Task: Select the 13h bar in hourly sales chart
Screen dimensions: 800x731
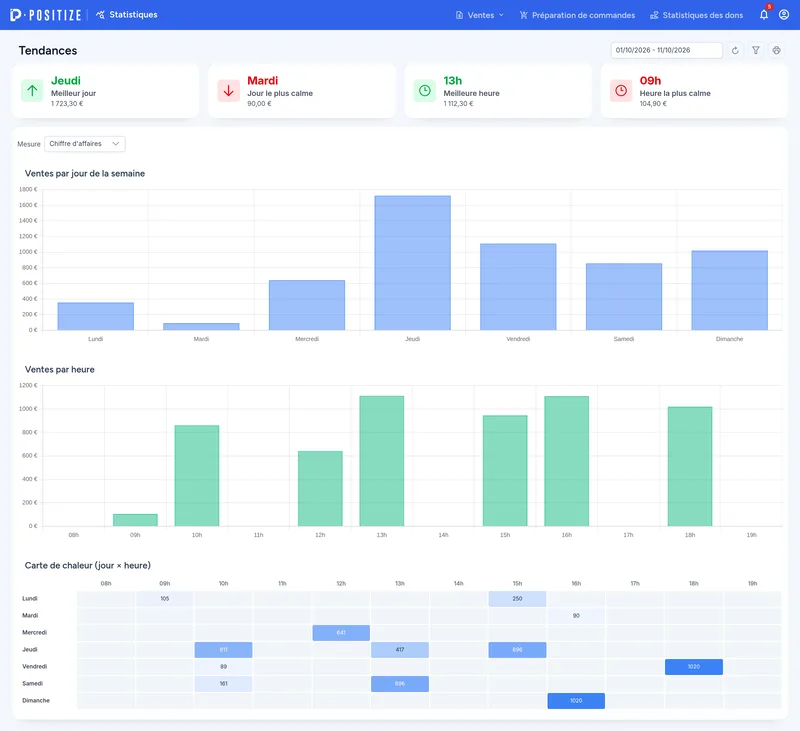Action: coord(382,461)
